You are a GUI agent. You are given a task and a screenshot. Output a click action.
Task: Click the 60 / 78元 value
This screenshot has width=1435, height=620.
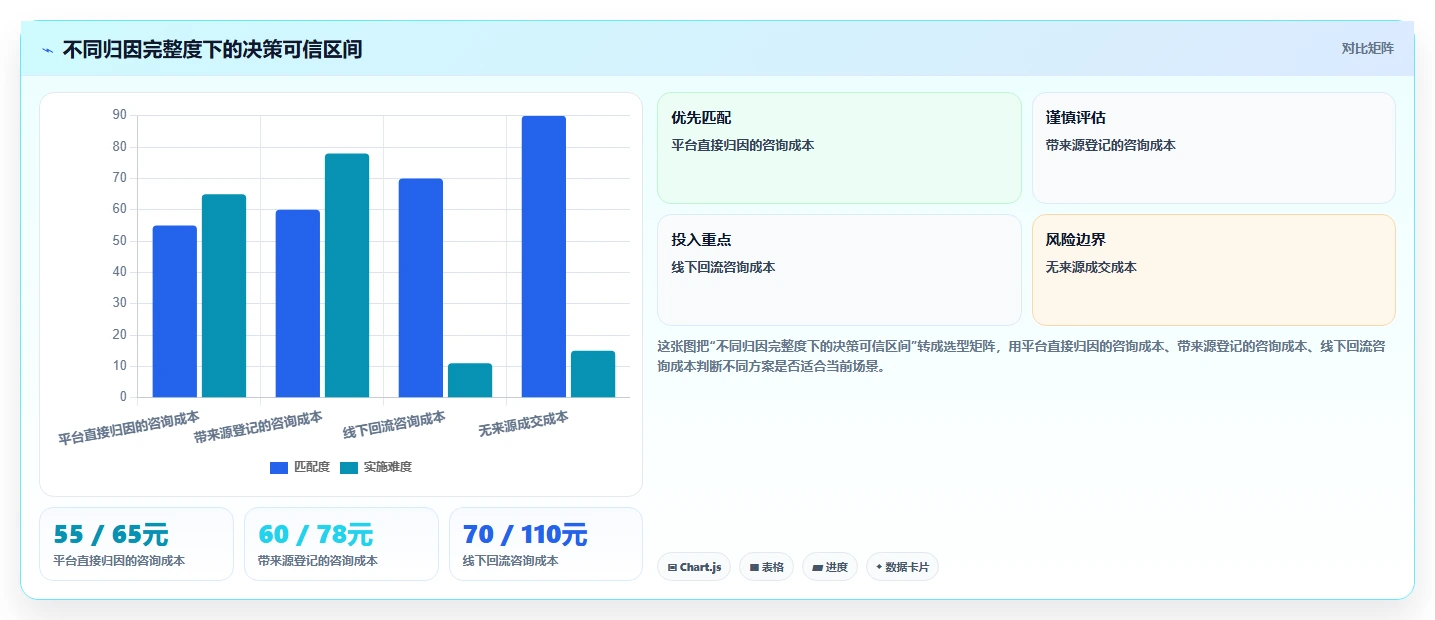click(315, 534)
